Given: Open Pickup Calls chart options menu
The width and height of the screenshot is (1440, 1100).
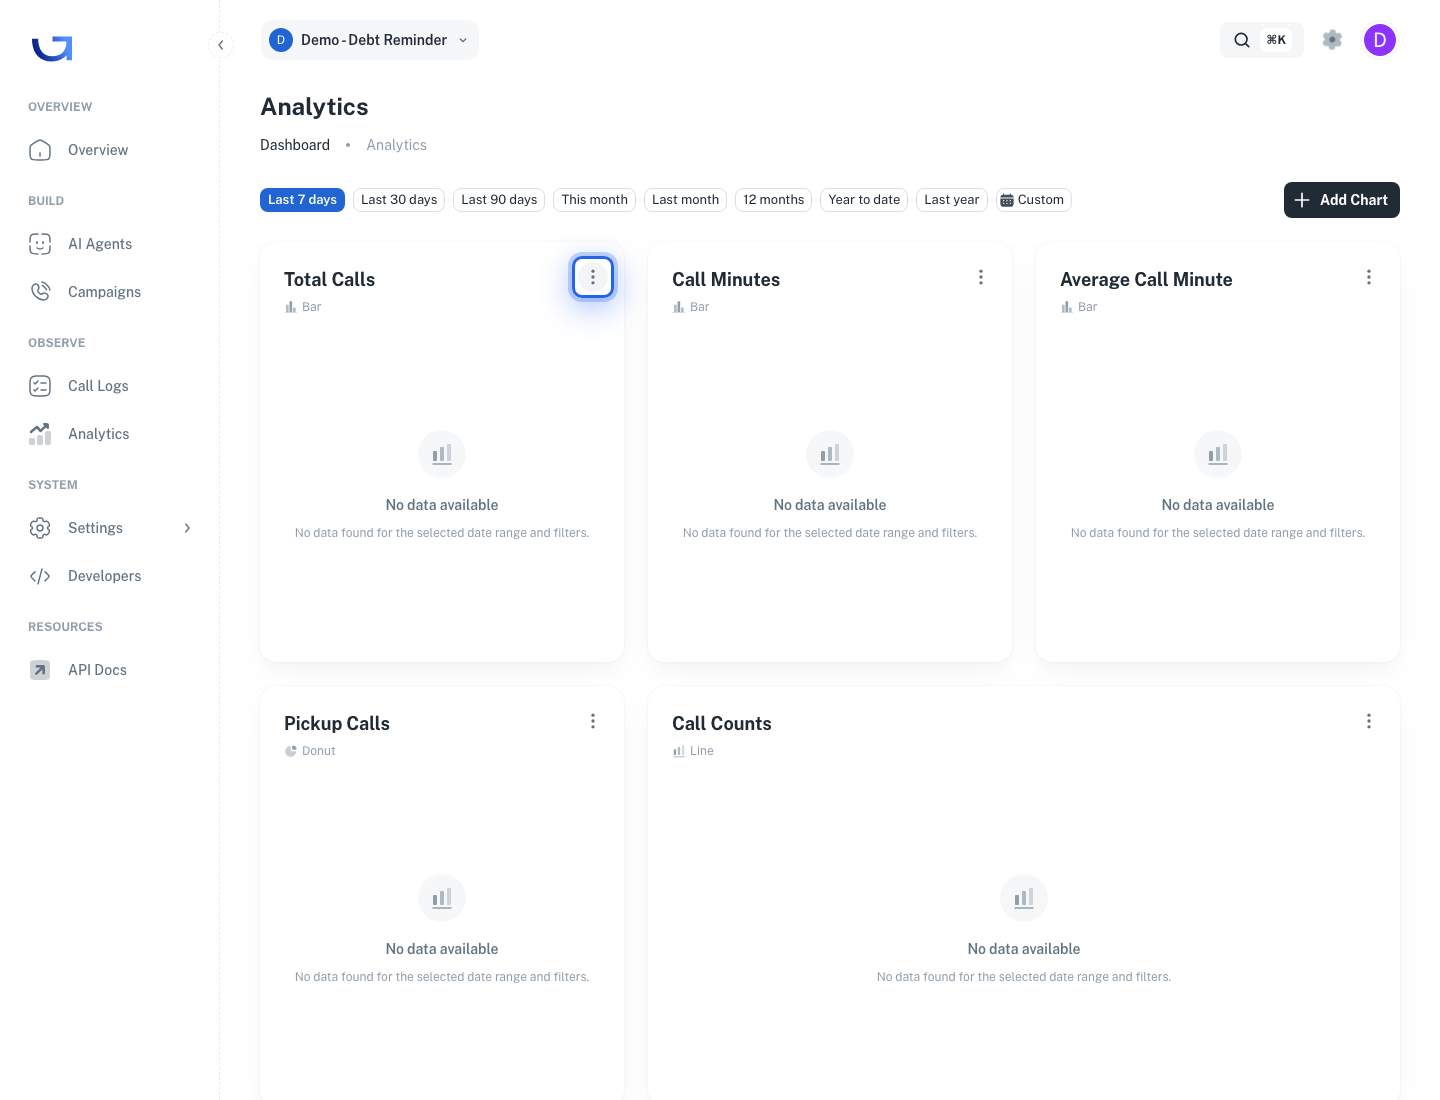Looking at the screenshot, I should 593,721.
